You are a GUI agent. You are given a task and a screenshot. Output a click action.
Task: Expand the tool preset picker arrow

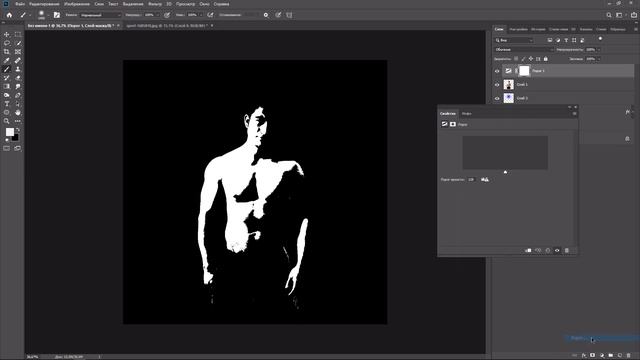30,15
